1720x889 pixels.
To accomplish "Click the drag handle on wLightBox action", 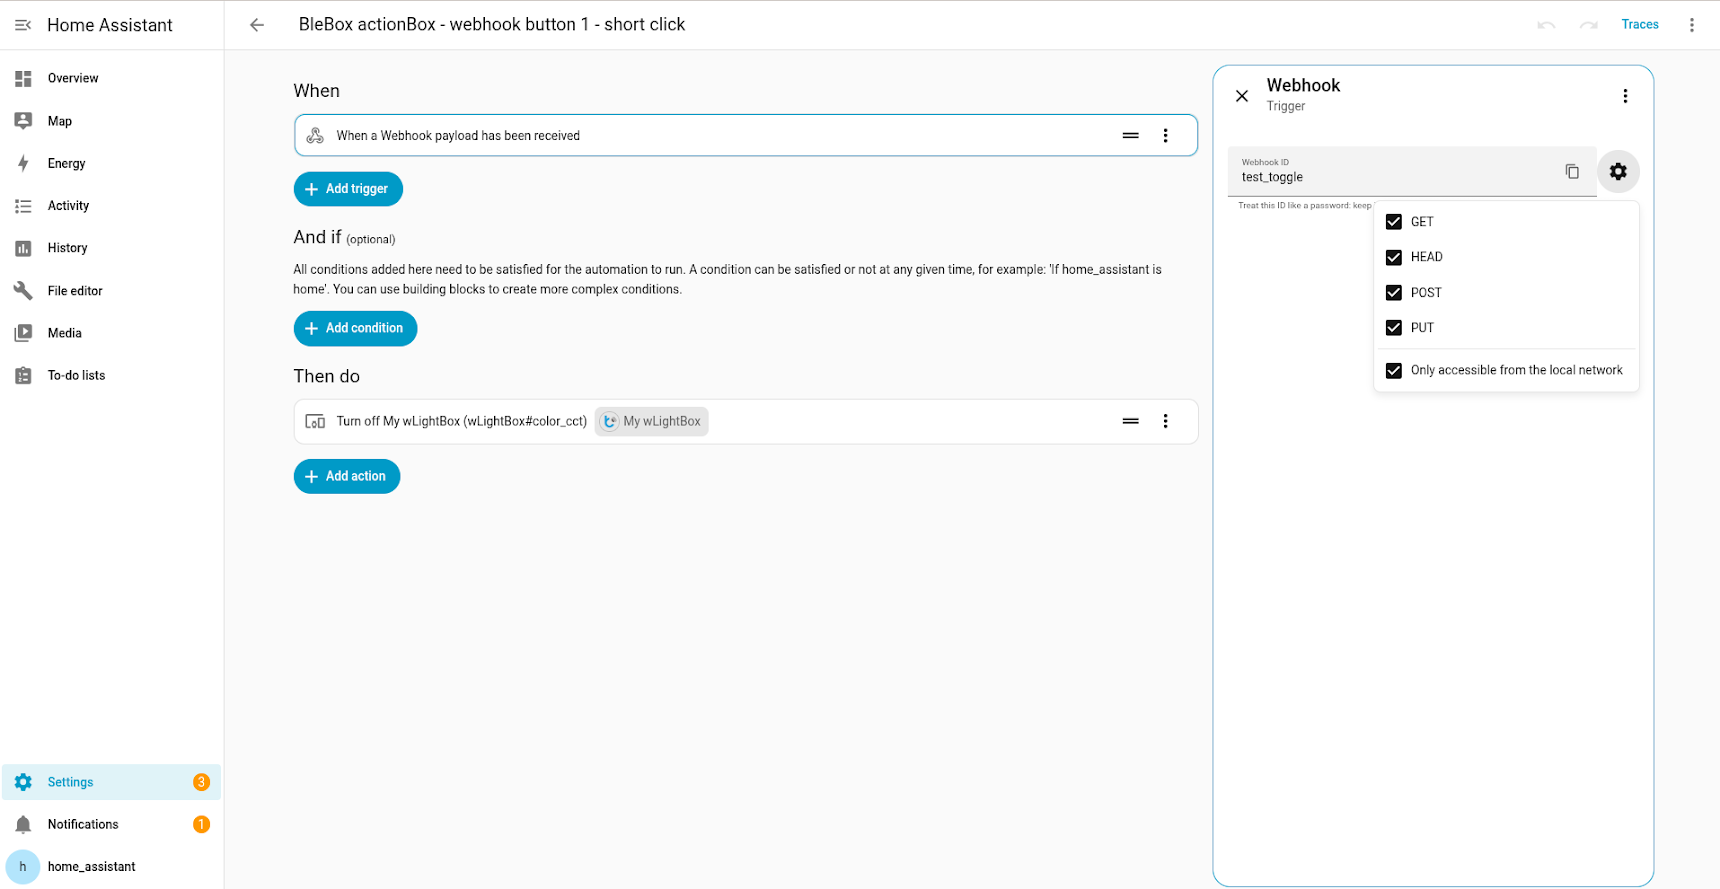I will click(x=1130, y=421).
